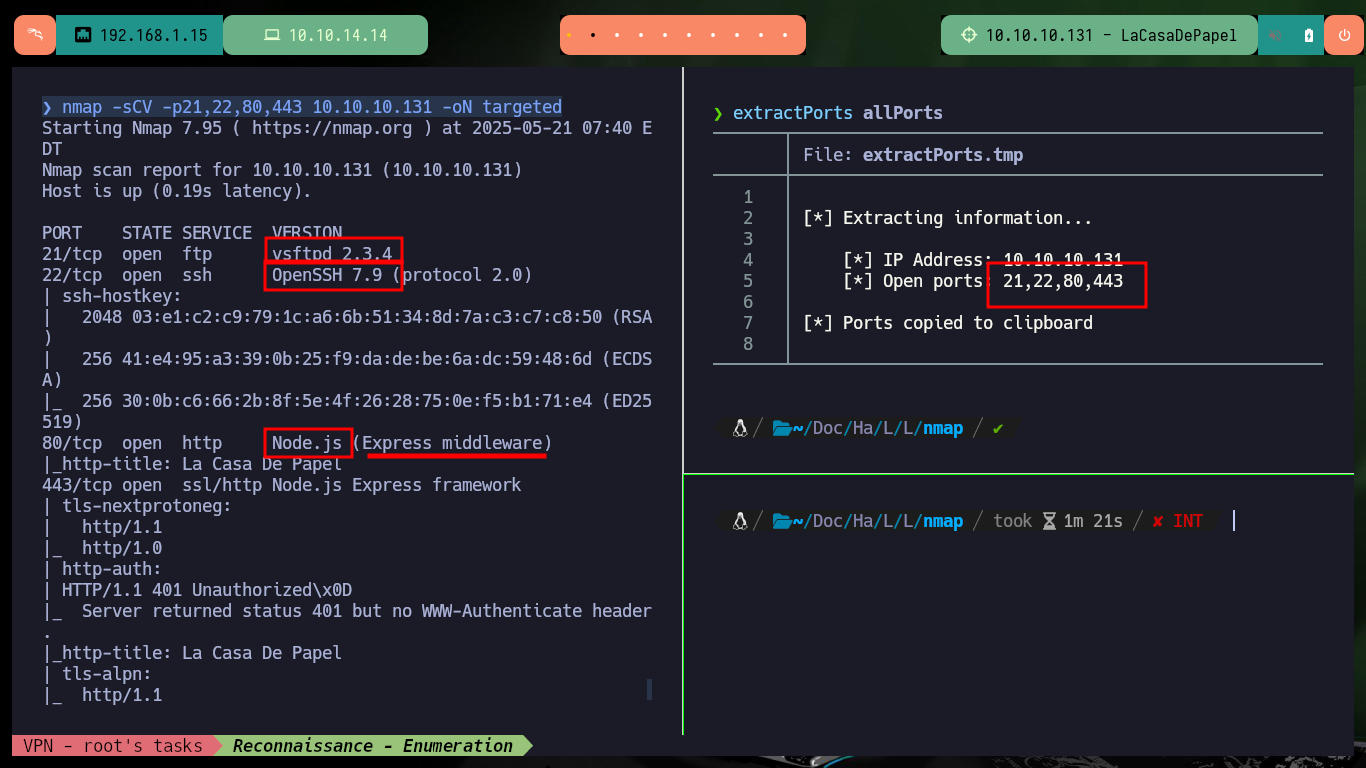Screen dimensions: 1366x768
Task: Click the 'ssh-hostkey:' line
Action: point(112,296)
